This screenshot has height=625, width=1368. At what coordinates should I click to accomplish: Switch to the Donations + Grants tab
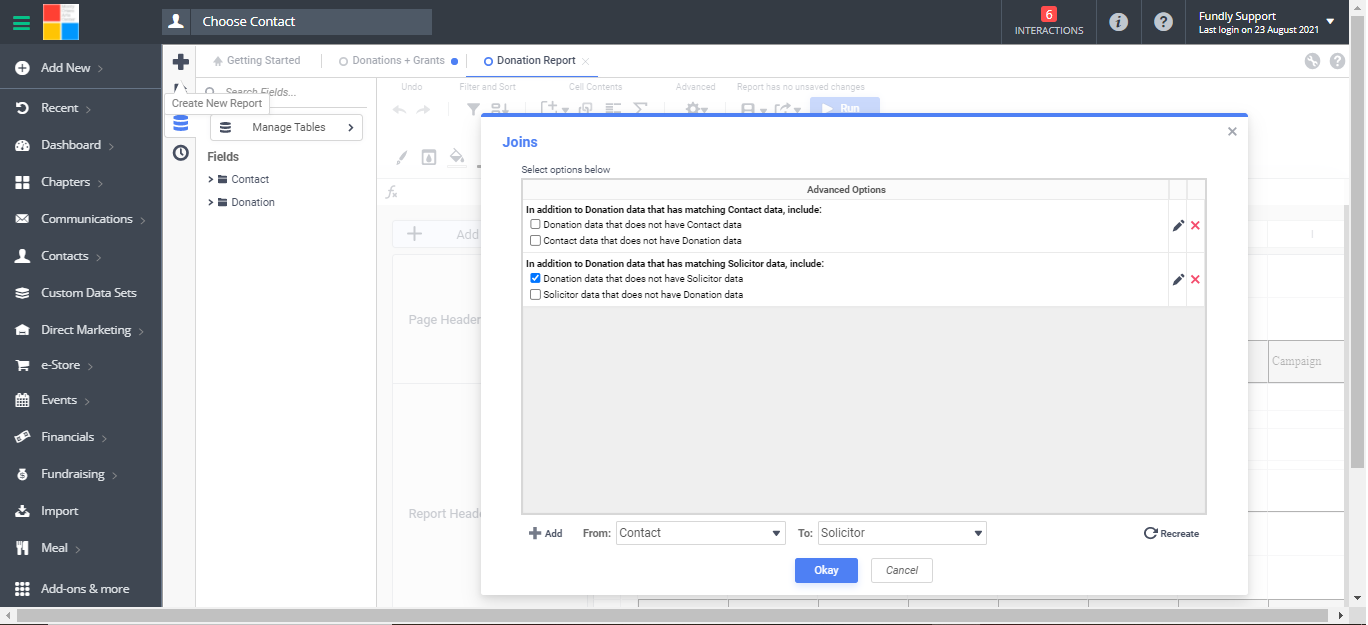click(398, 60)
